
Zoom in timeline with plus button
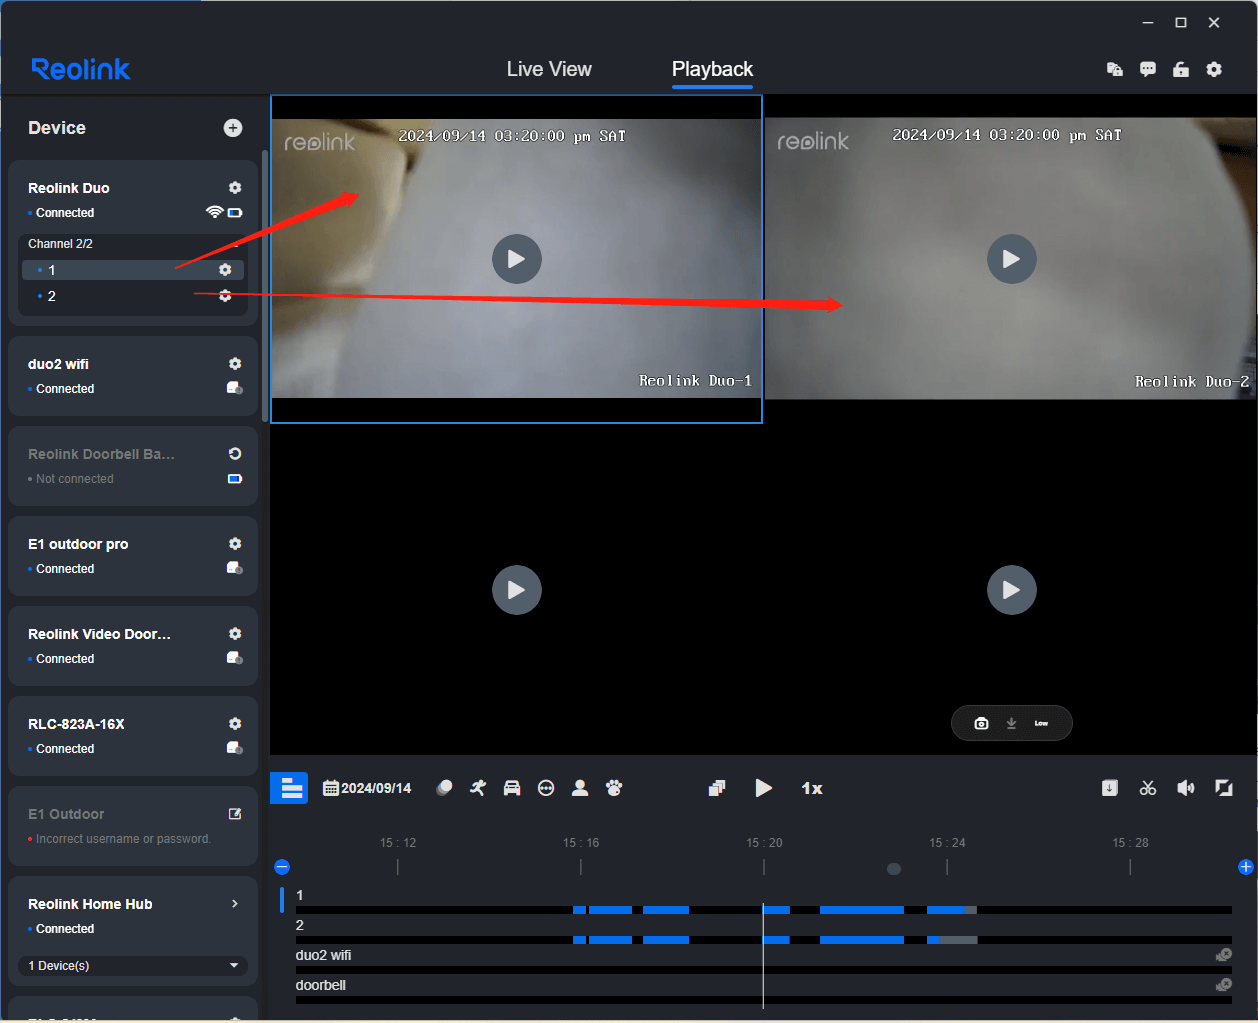(1246, 867)
